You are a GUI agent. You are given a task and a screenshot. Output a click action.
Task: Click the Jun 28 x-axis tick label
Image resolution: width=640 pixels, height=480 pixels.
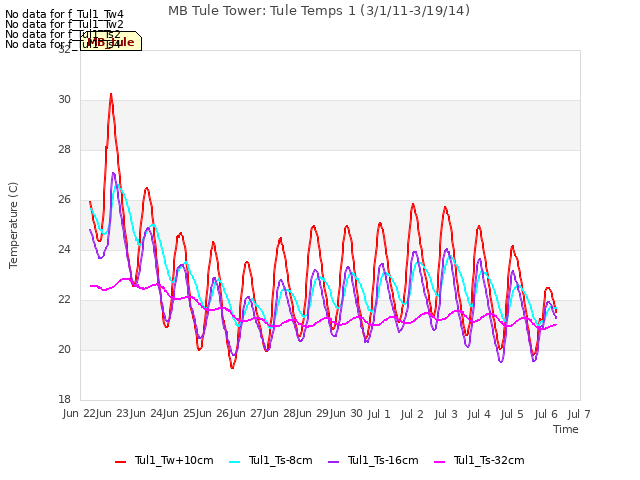280,414
